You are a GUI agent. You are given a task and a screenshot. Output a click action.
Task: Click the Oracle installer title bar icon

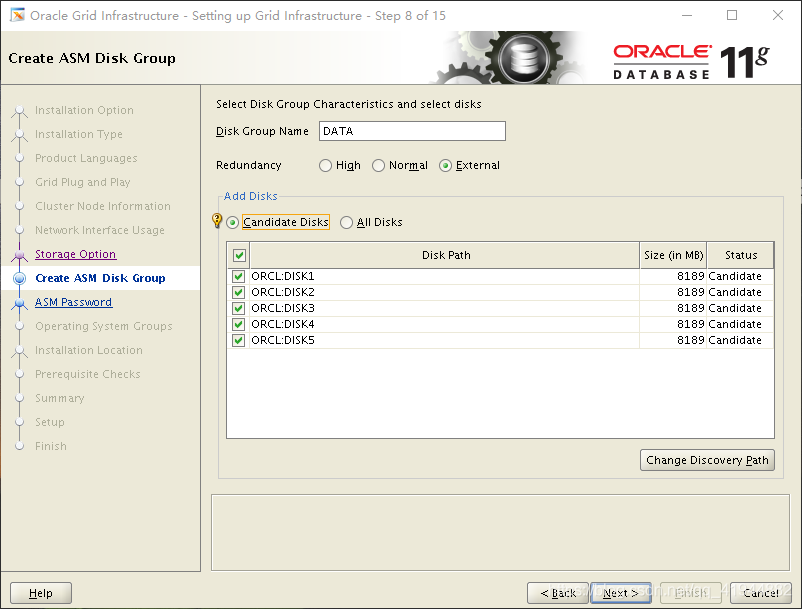[17, 15]
